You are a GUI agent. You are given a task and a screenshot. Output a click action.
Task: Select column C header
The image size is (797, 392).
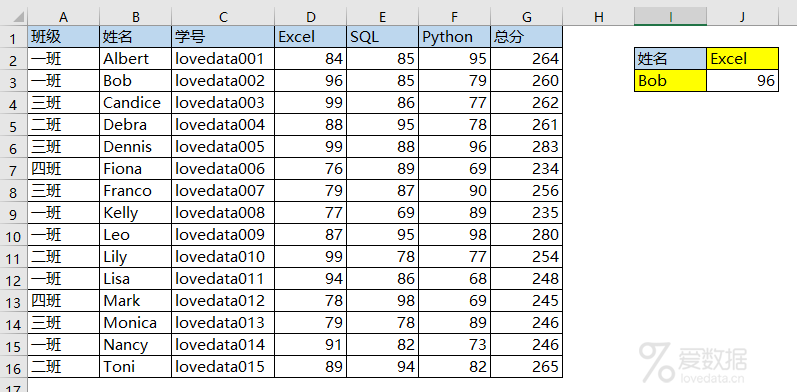tap(223, 17)
